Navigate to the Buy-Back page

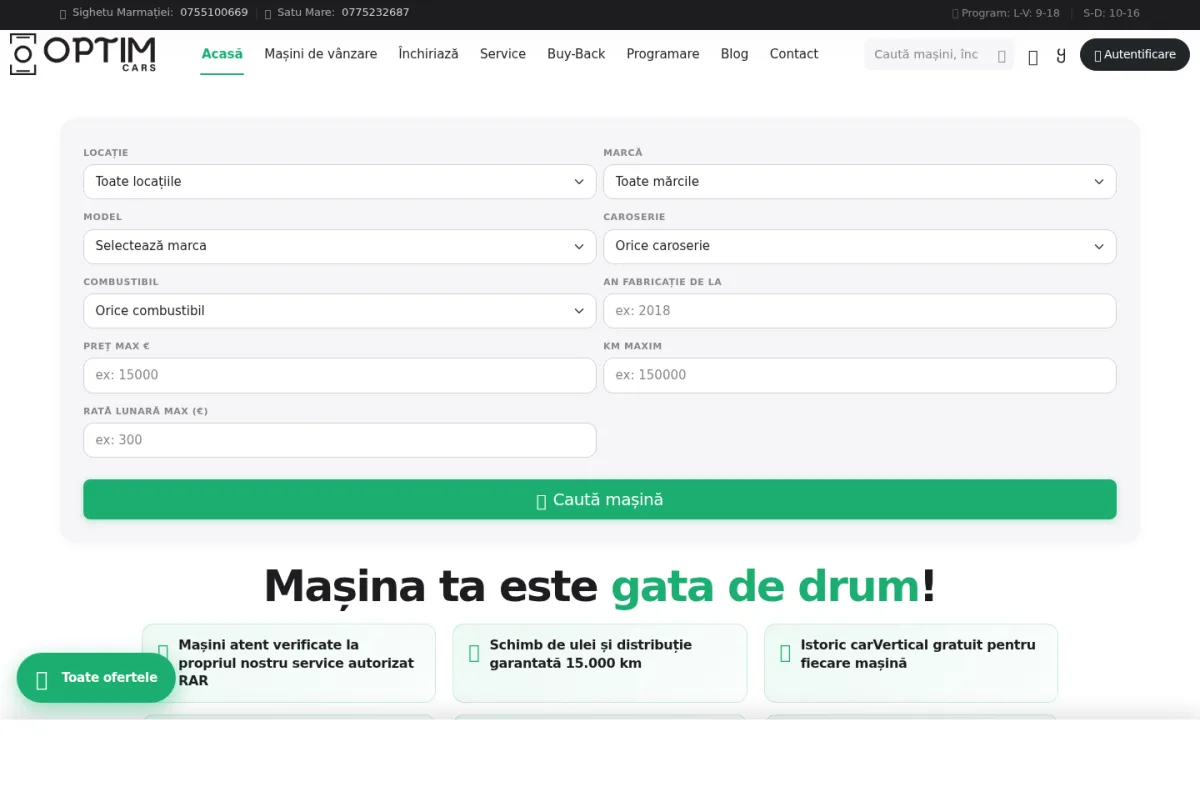[576, 54]
